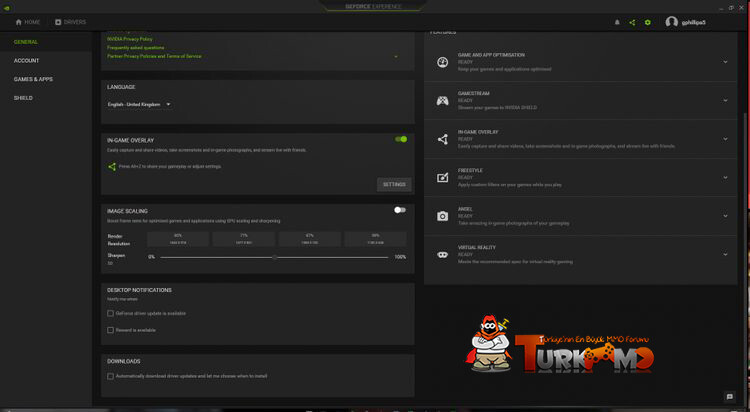Choose the 59% render resolution option
This screenshot has width=750, height=412.
click(x=375, y=239)
